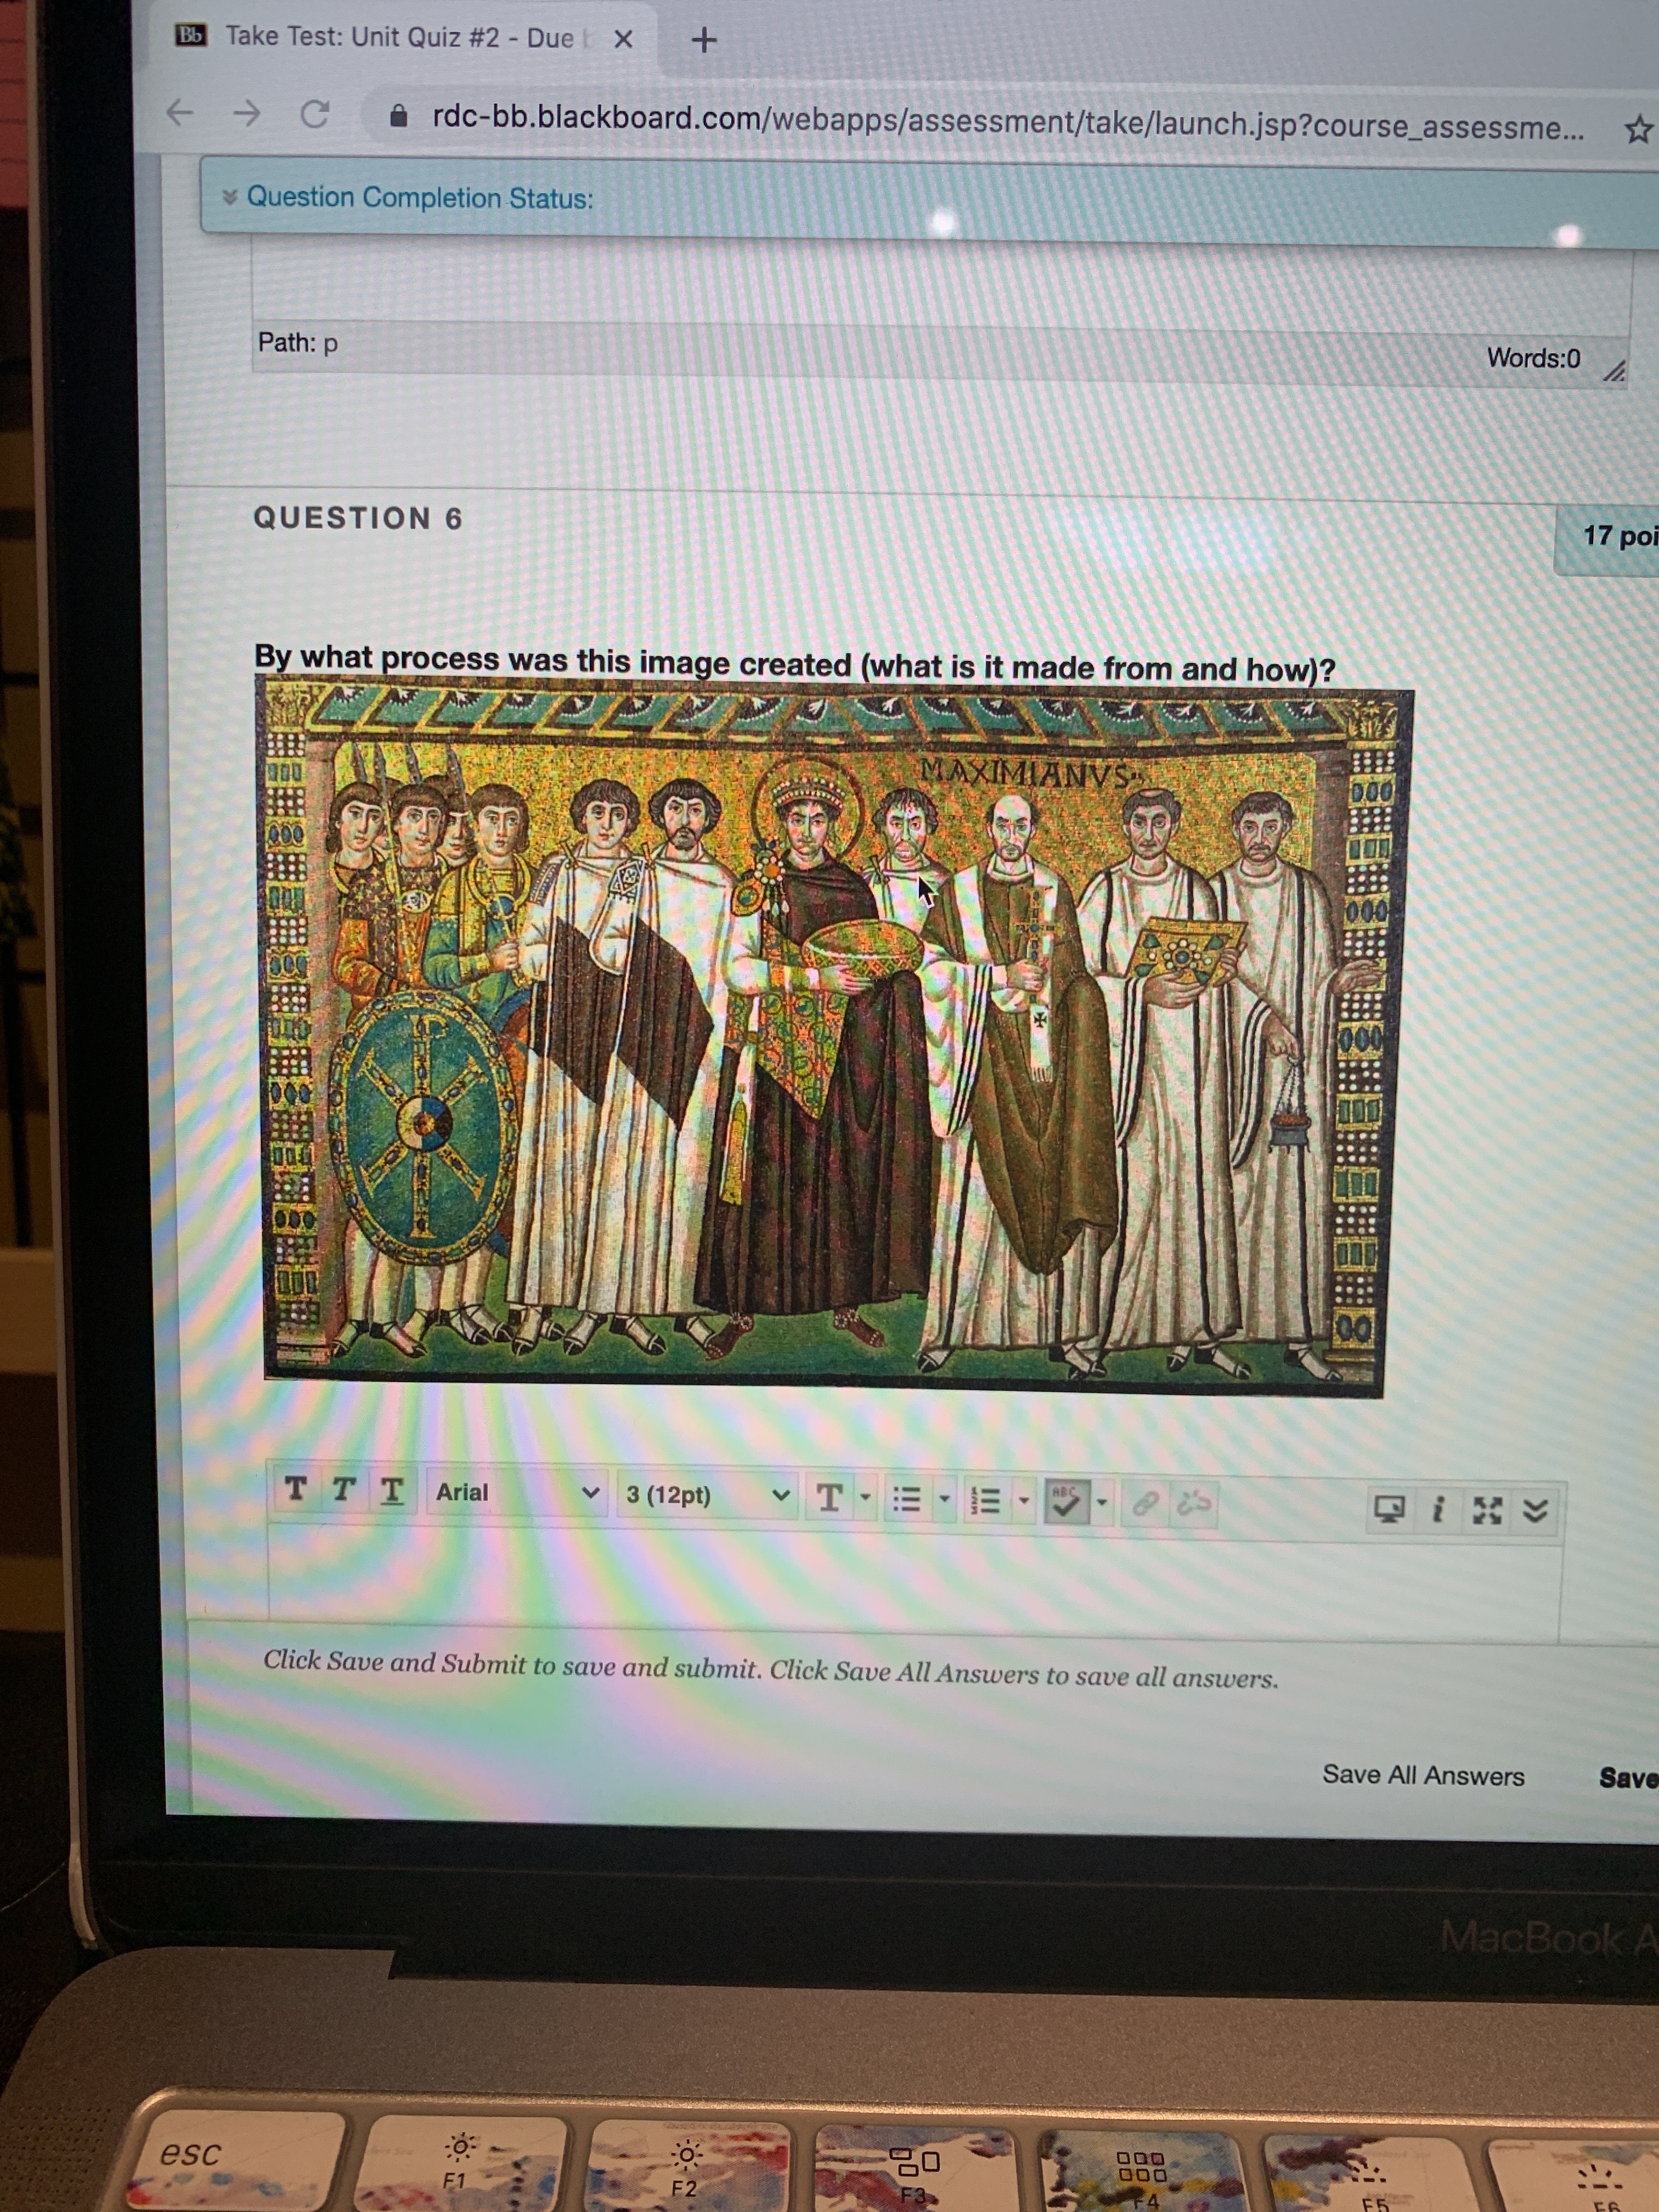The width and height of the screenshot is (1659, 2212).
Task: Go forward with browser forward arrow
Action: (x=247, y=114)
